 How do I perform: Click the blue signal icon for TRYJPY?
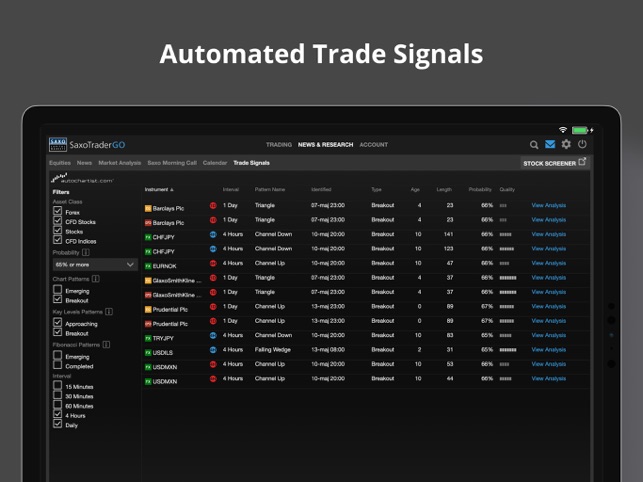pyautogui.click(x=213, y=335)
